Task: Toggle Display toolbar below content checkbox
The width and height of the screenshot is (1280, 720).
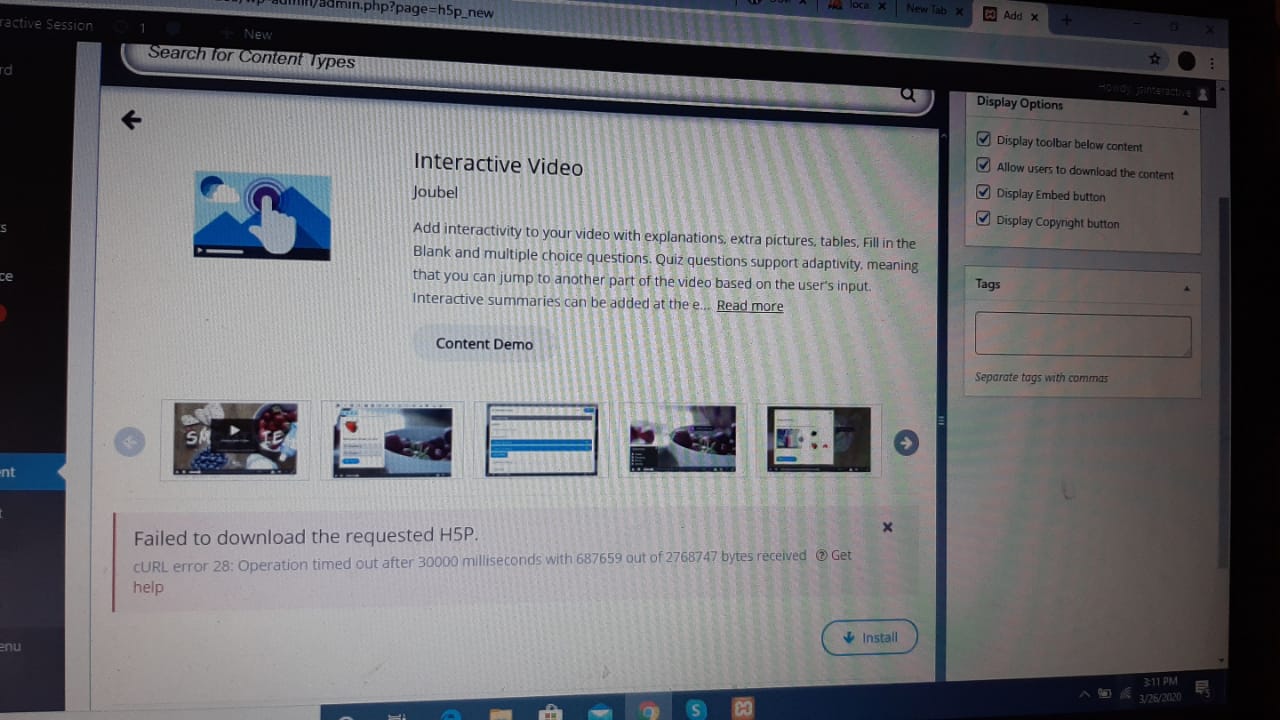Action: 983,139
